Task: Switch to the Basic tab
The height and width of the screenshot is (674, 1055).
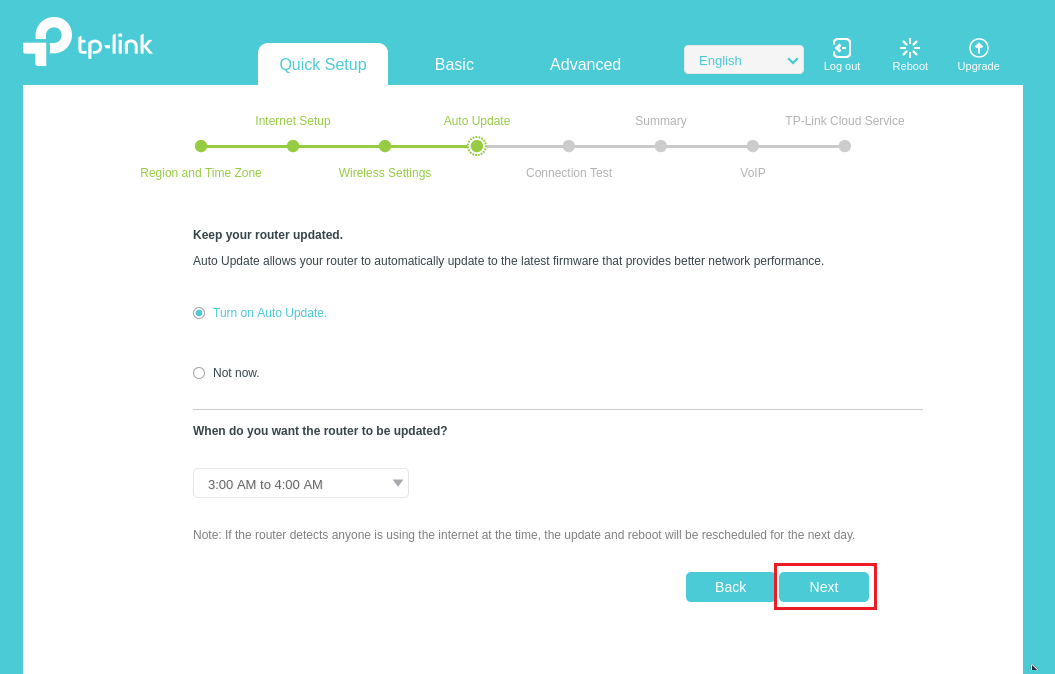Action: click(454, 65)
